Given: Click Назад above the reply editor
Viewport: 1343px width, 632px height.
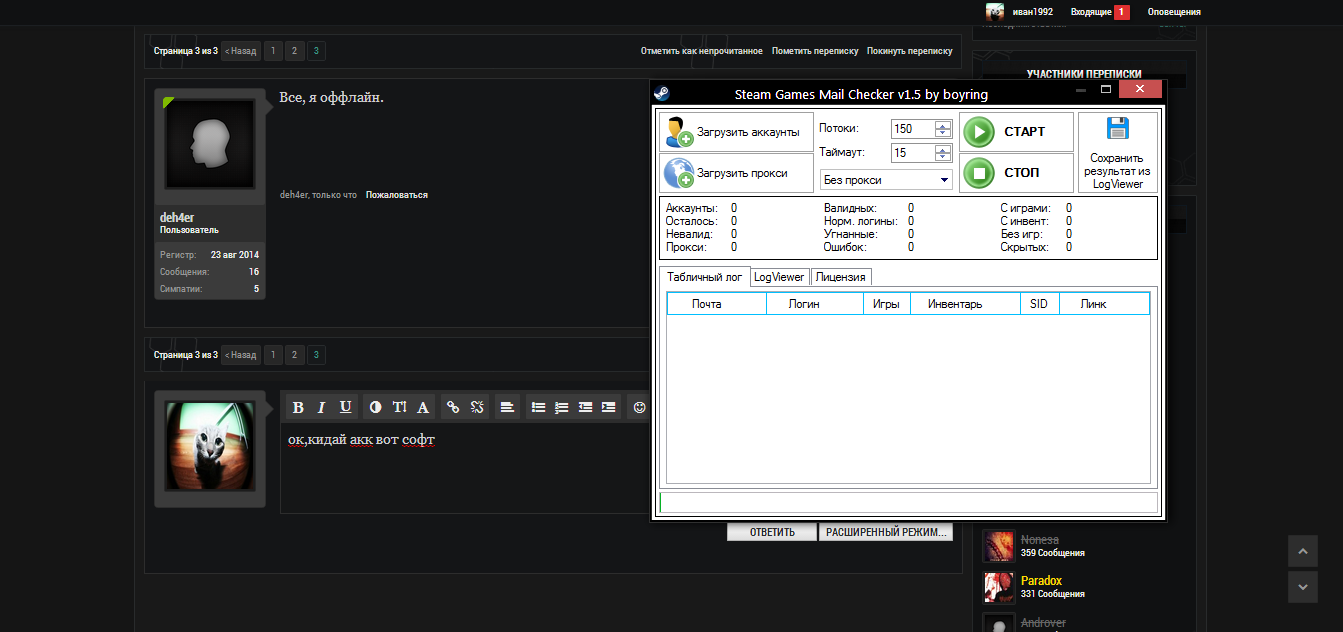Looking at the screenshot, I should pos(240,355).
